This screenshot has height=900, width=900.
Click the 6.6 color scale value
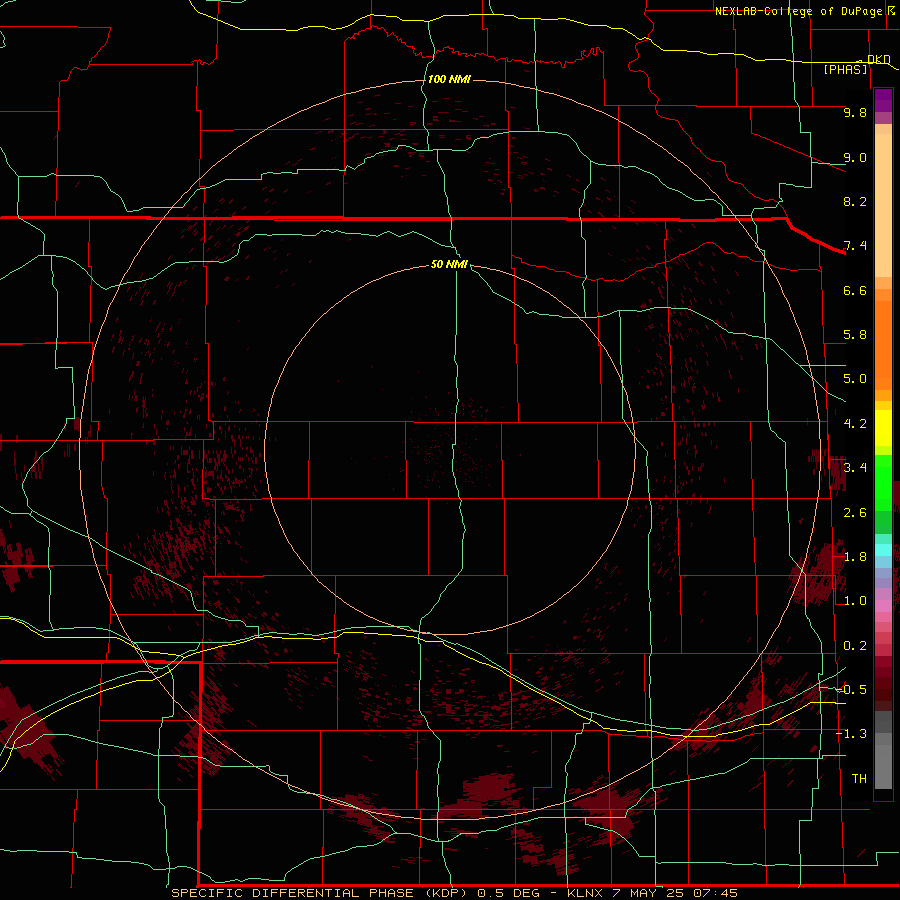click(x=855, y=290)
